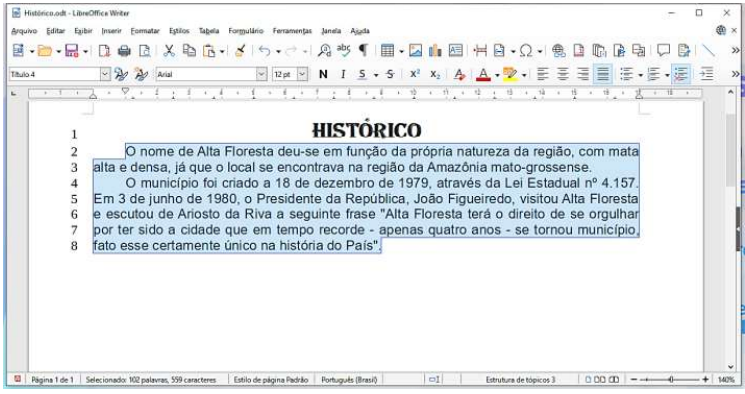Screen dimensions: 745x394
Task: Click the Português (Brasil) language status field
Action: click(x=349, y=380)
